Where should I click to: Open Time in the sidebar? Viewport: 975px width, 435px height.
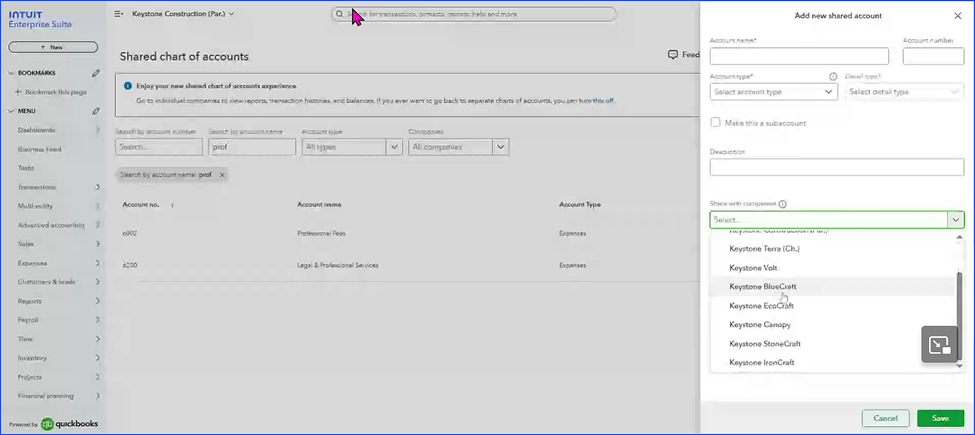[x=25, y=339]
